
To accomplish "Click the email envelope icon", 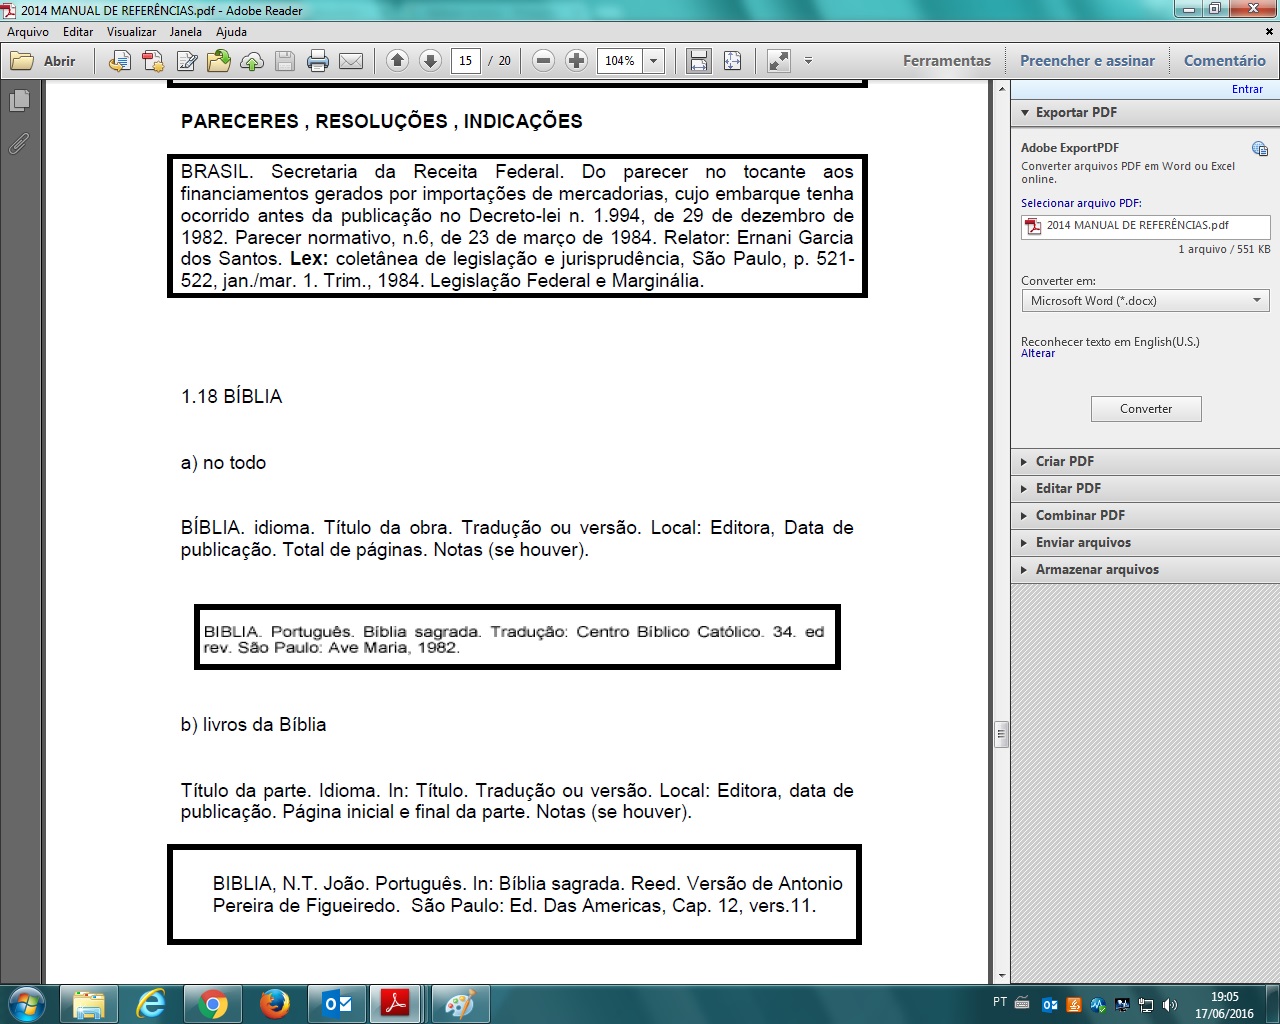I will 351,61.
